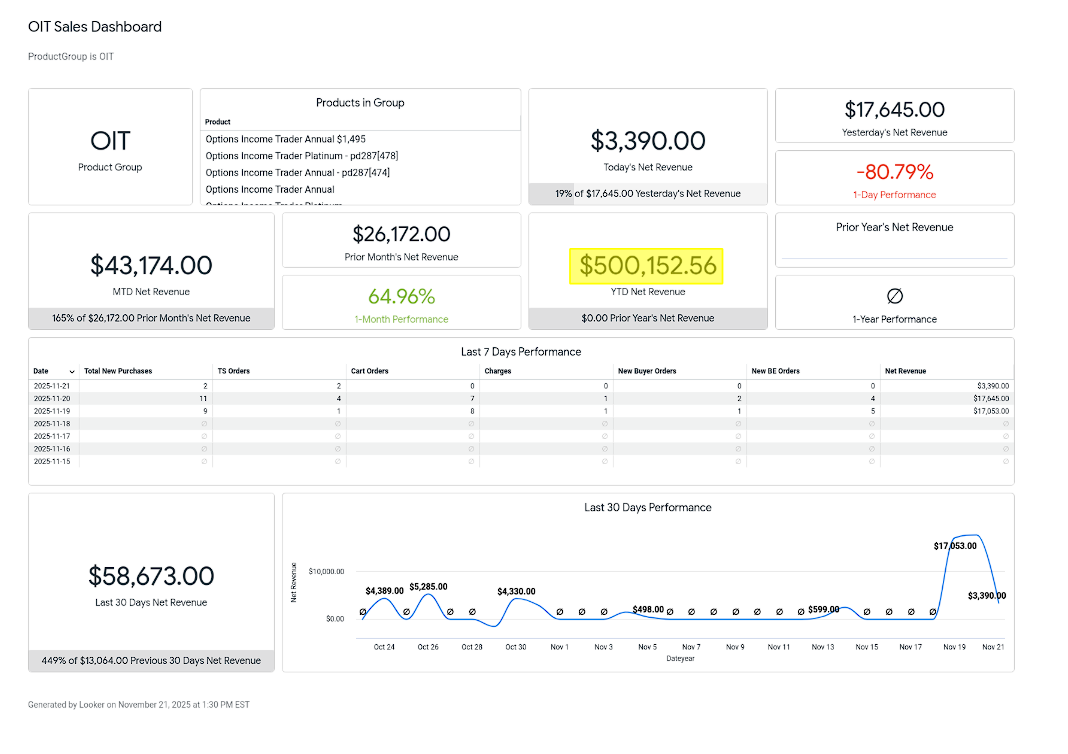This screenshot has width=1068, height=754.
Task: Click the $4,389.00 chart label near Oct 24
Action: (384, 592)
